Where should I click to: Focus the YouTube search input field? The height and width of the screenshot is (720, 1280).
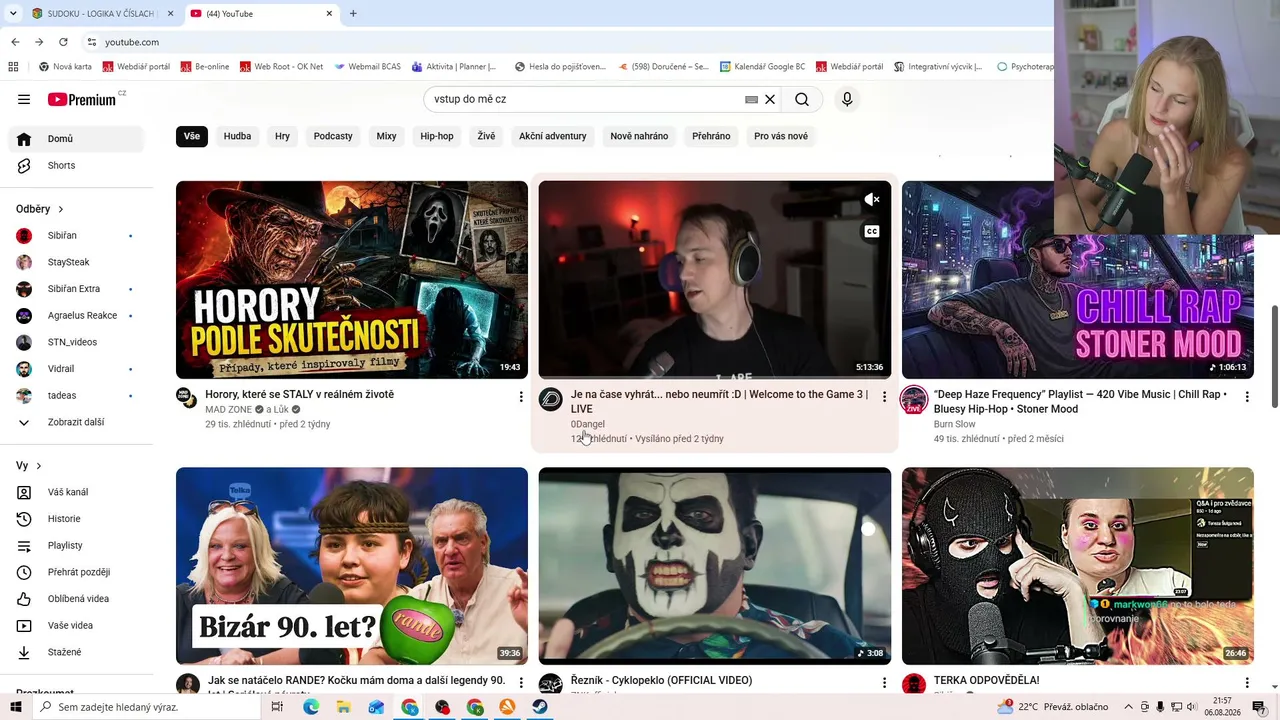point(585,99)
